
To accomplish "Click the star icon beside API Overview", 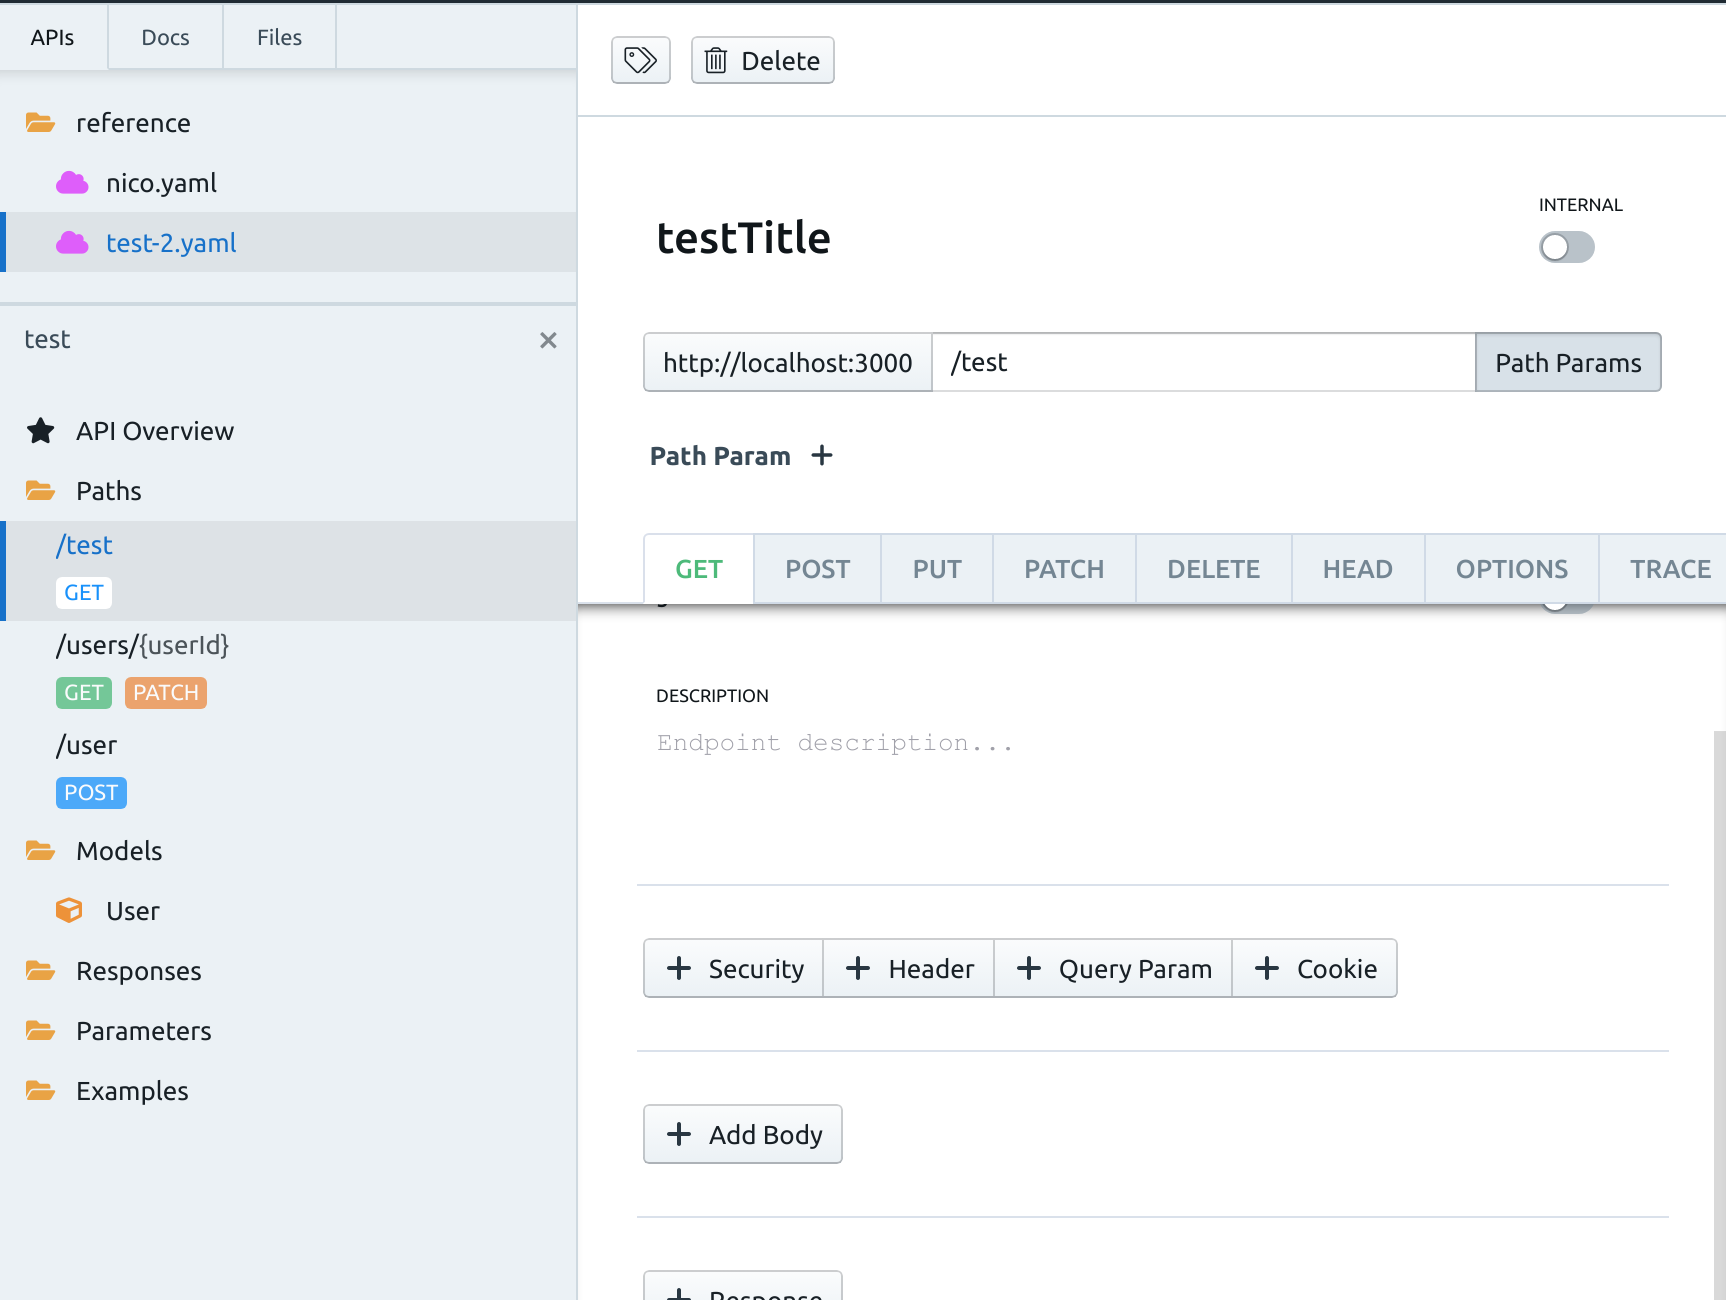I will click(x=40, y=430).
